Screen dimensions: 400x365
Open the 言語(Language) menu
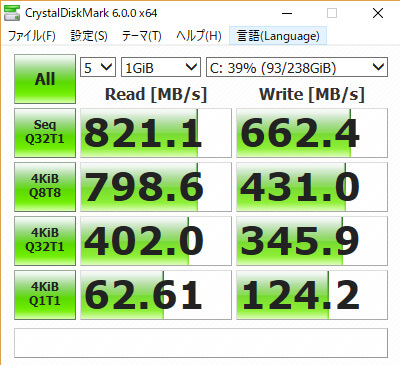pyautogui.click(x=278, y=36)
